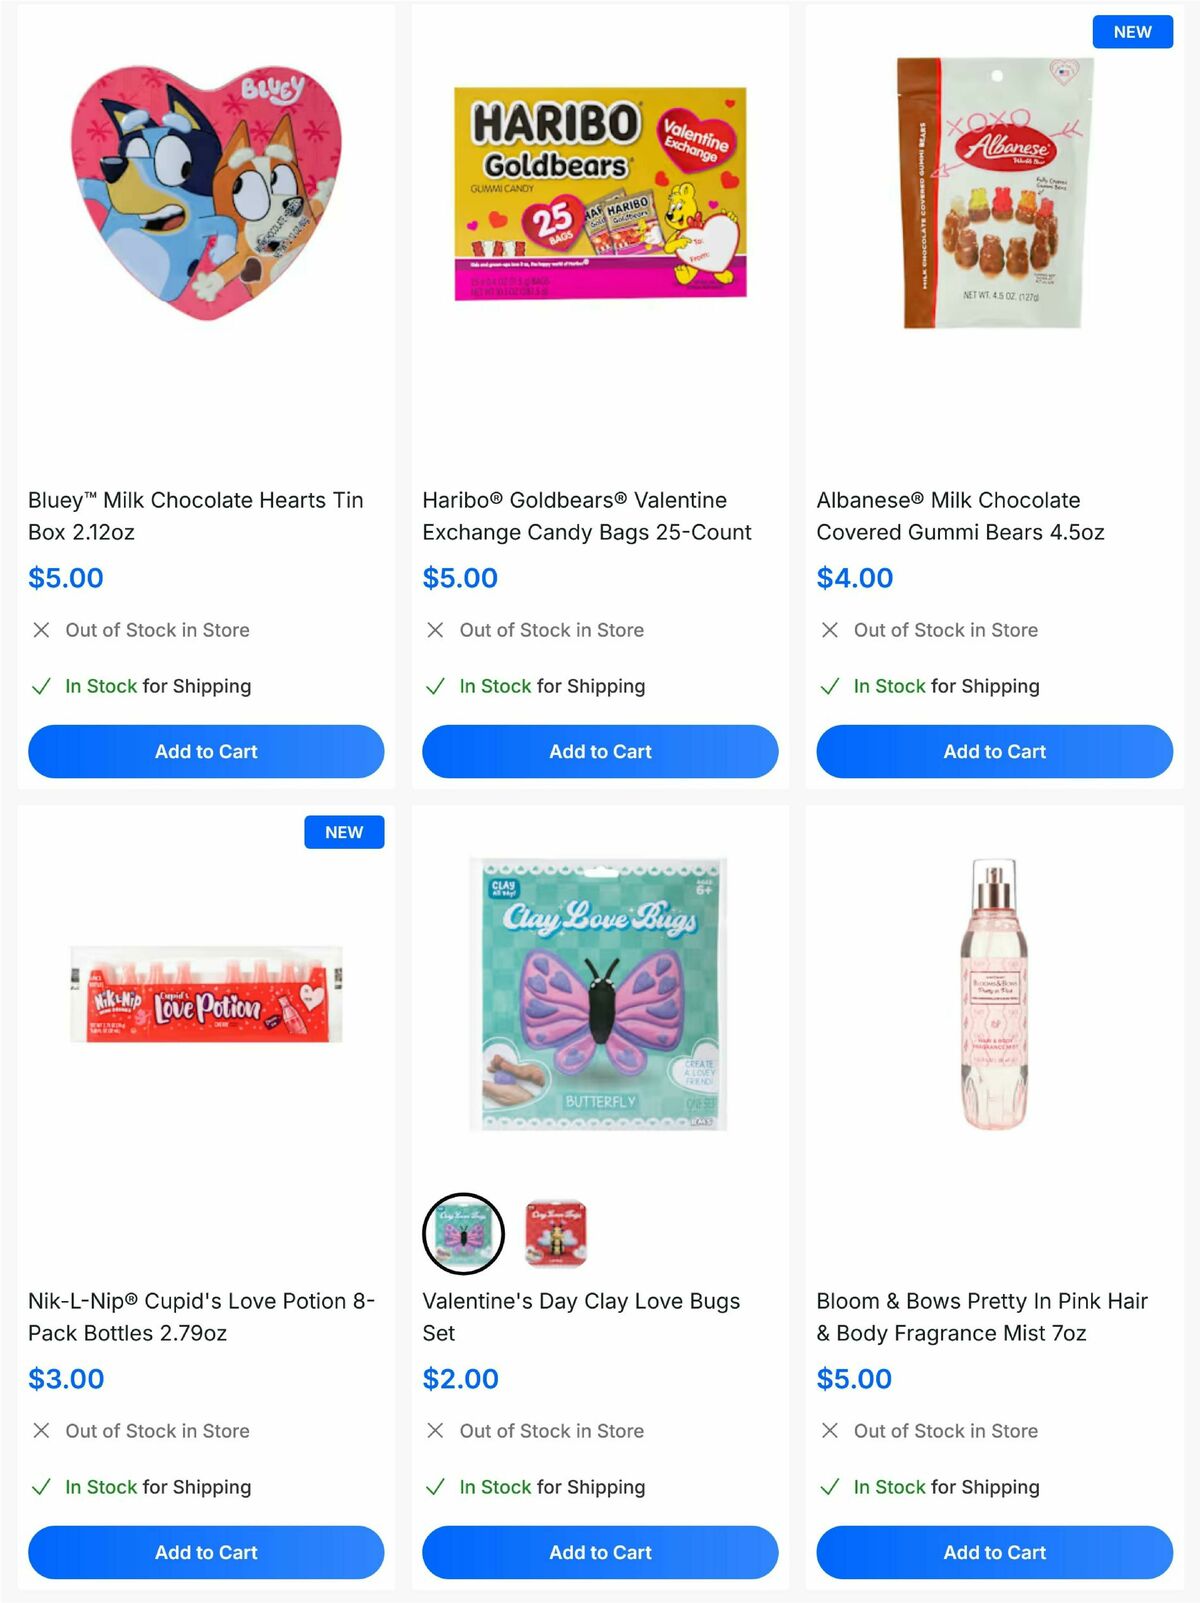Screen dimensions: 1200x1603
Task: Click the X icon under the fragrance mist price
Action: point(829,1431)
